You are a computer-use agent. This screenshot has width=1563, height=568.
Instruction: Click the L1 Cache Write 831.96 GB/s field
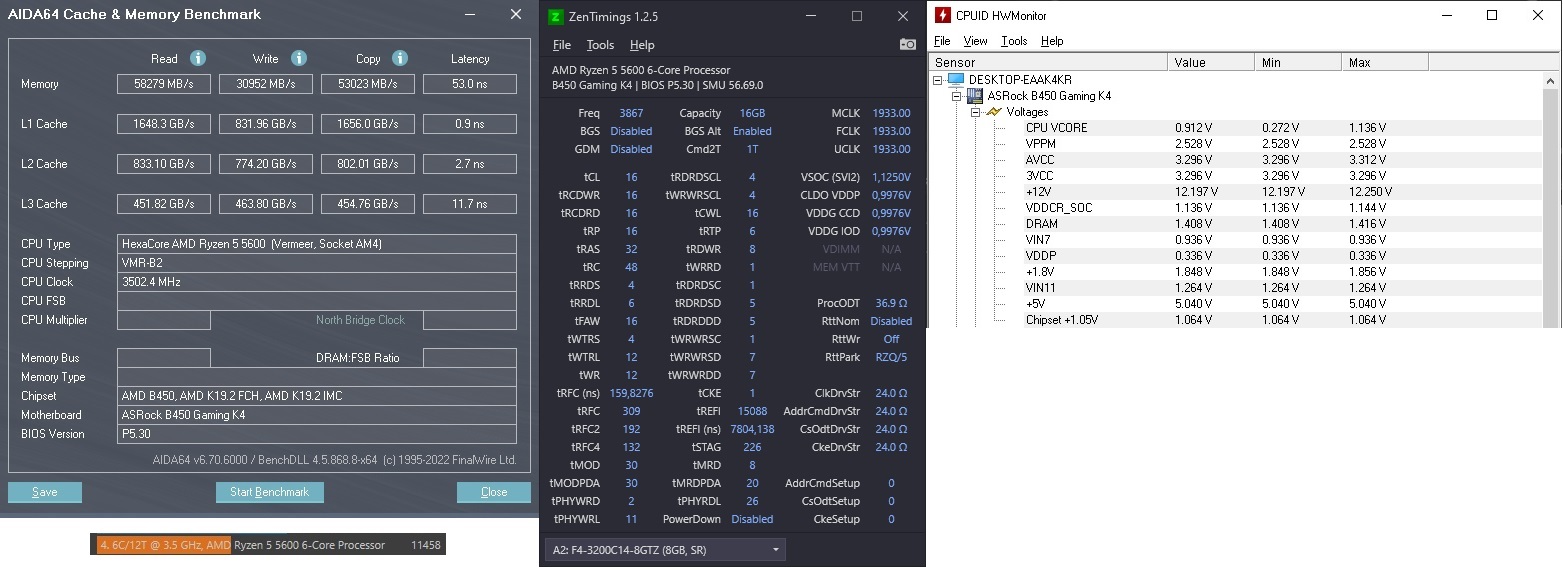[x=266, y=124]
